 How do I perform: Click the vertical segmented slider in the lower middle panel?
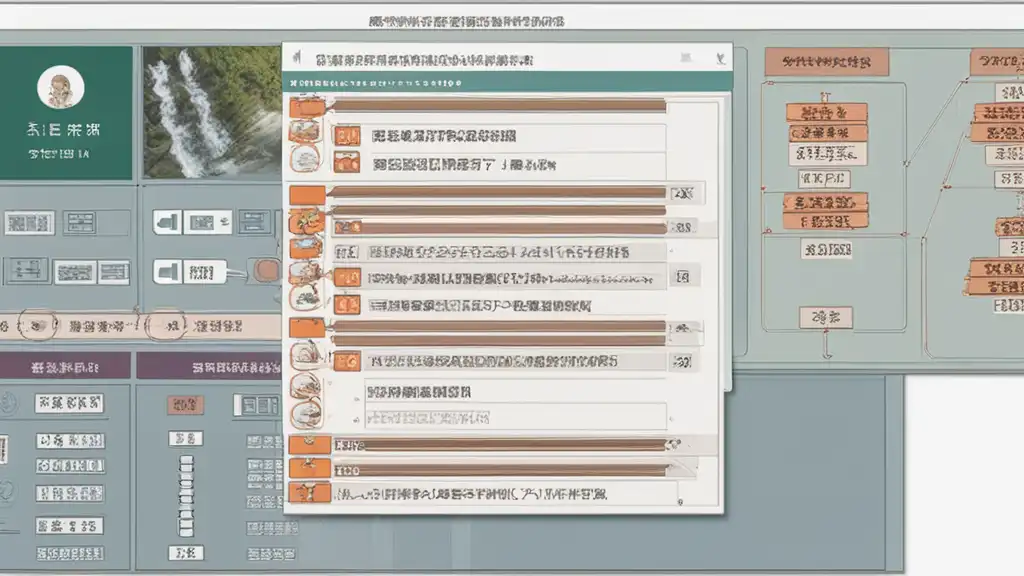tap(185, 496)
